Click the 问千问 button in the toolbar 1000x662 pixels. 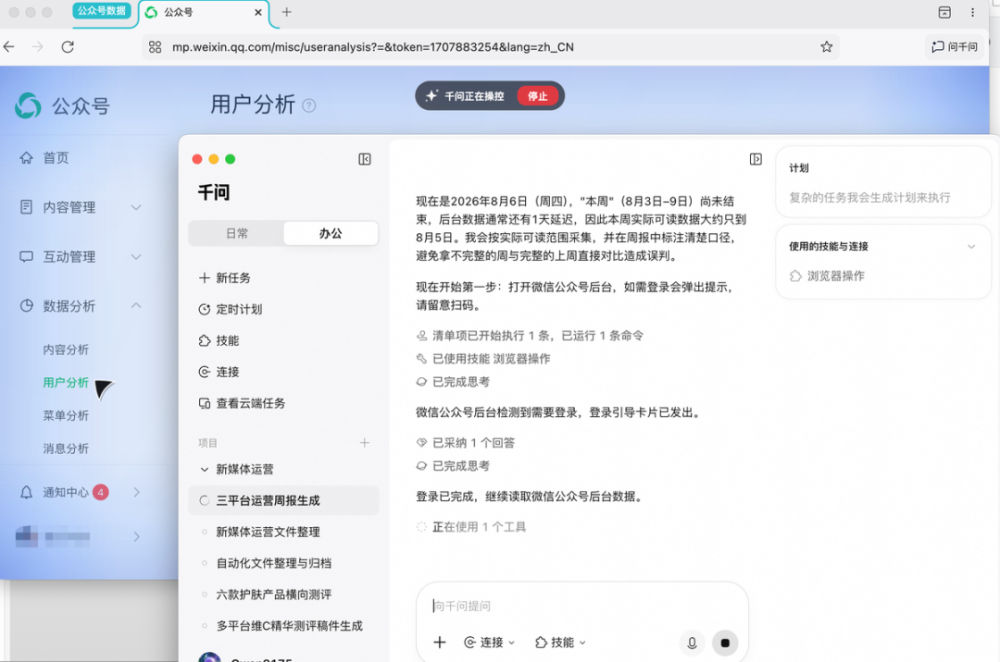pos(955,47)
